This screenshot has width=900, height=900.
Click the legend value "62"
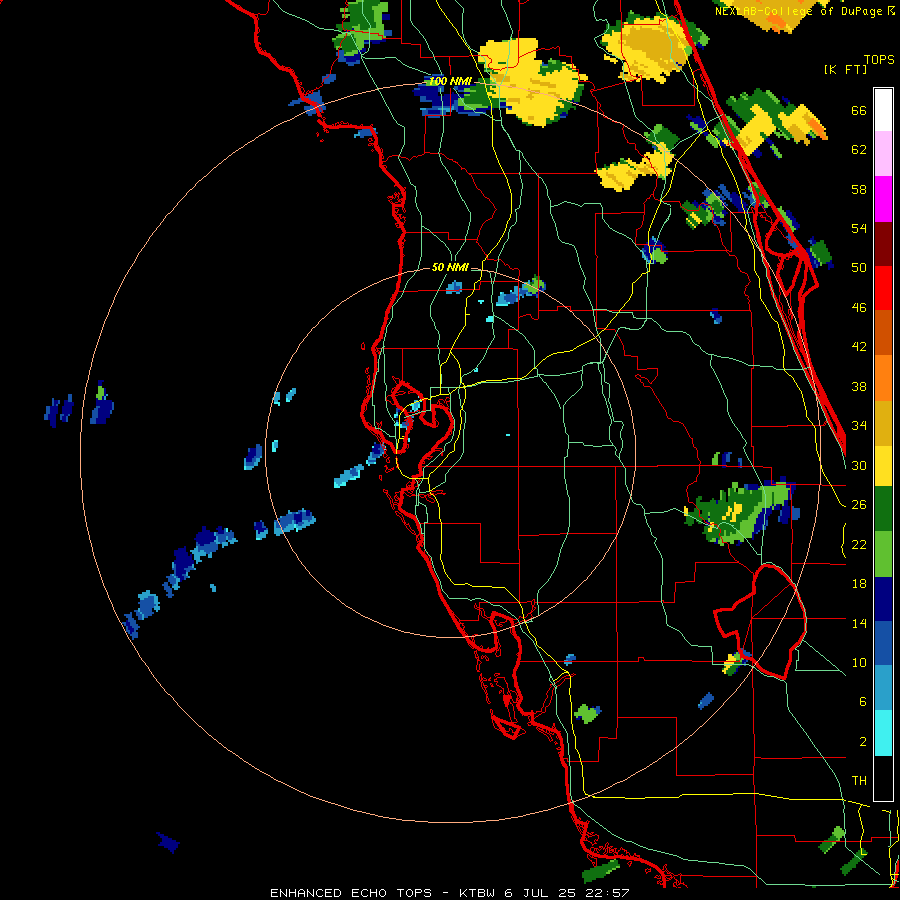click(x=859, y=150)
